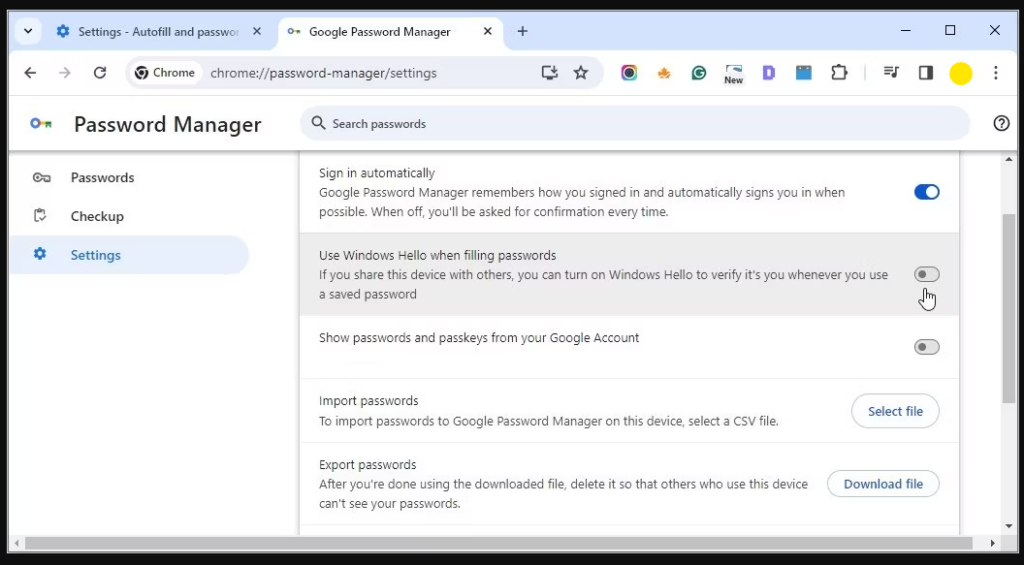Open a new tab with plus button
This screenshot has width=1024, height=565.
tap(522, 31)
